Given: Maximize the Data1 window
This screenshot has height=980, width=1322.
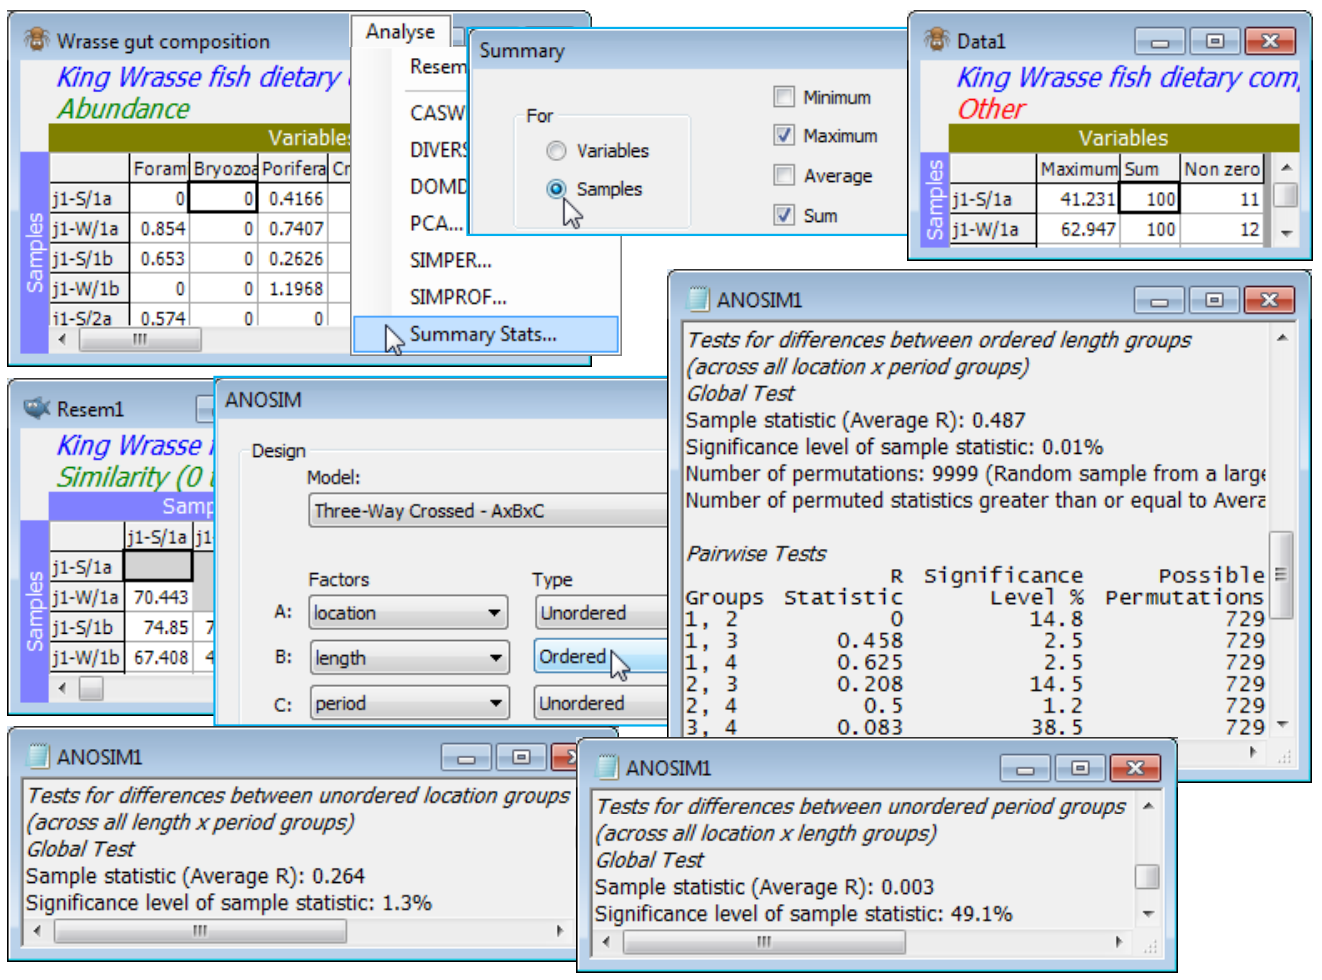Looking at the screenshot, I should click(1215, 41).
